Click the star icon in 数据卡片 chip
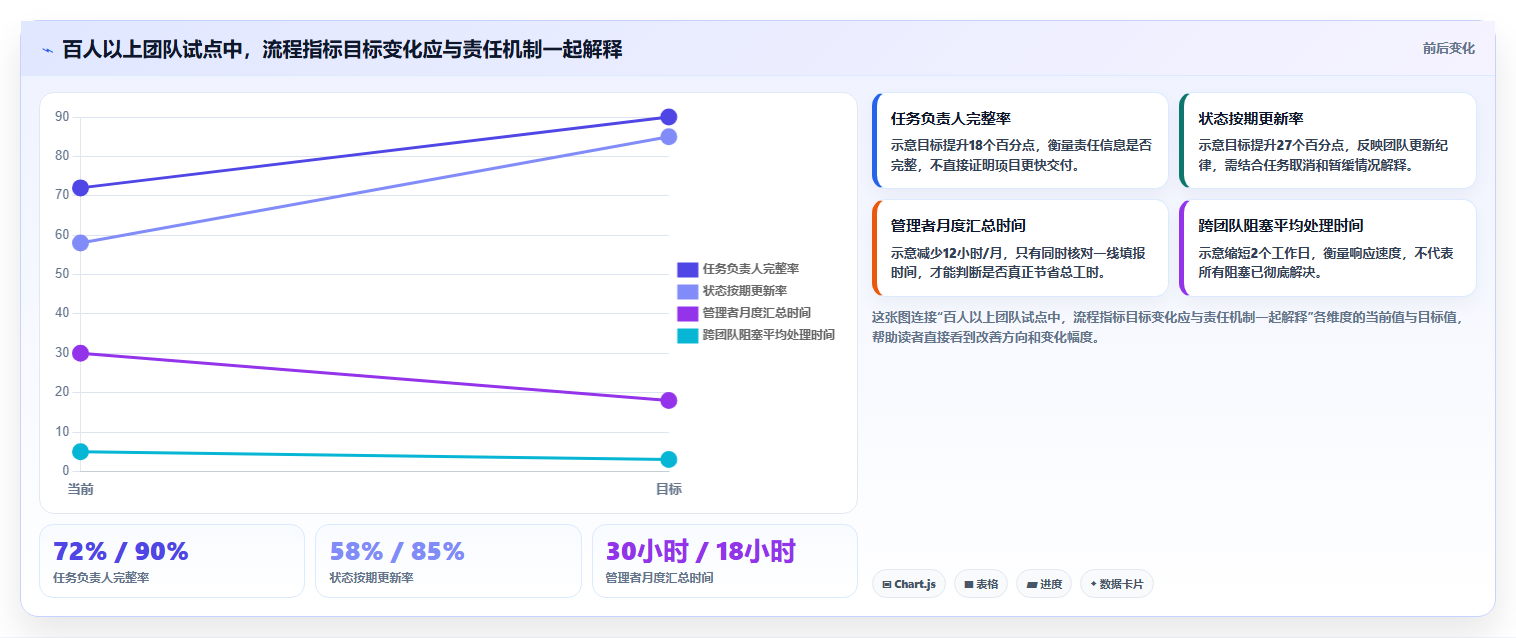The height and width of the screenshot is (638, 1516). pos(1093,584)
